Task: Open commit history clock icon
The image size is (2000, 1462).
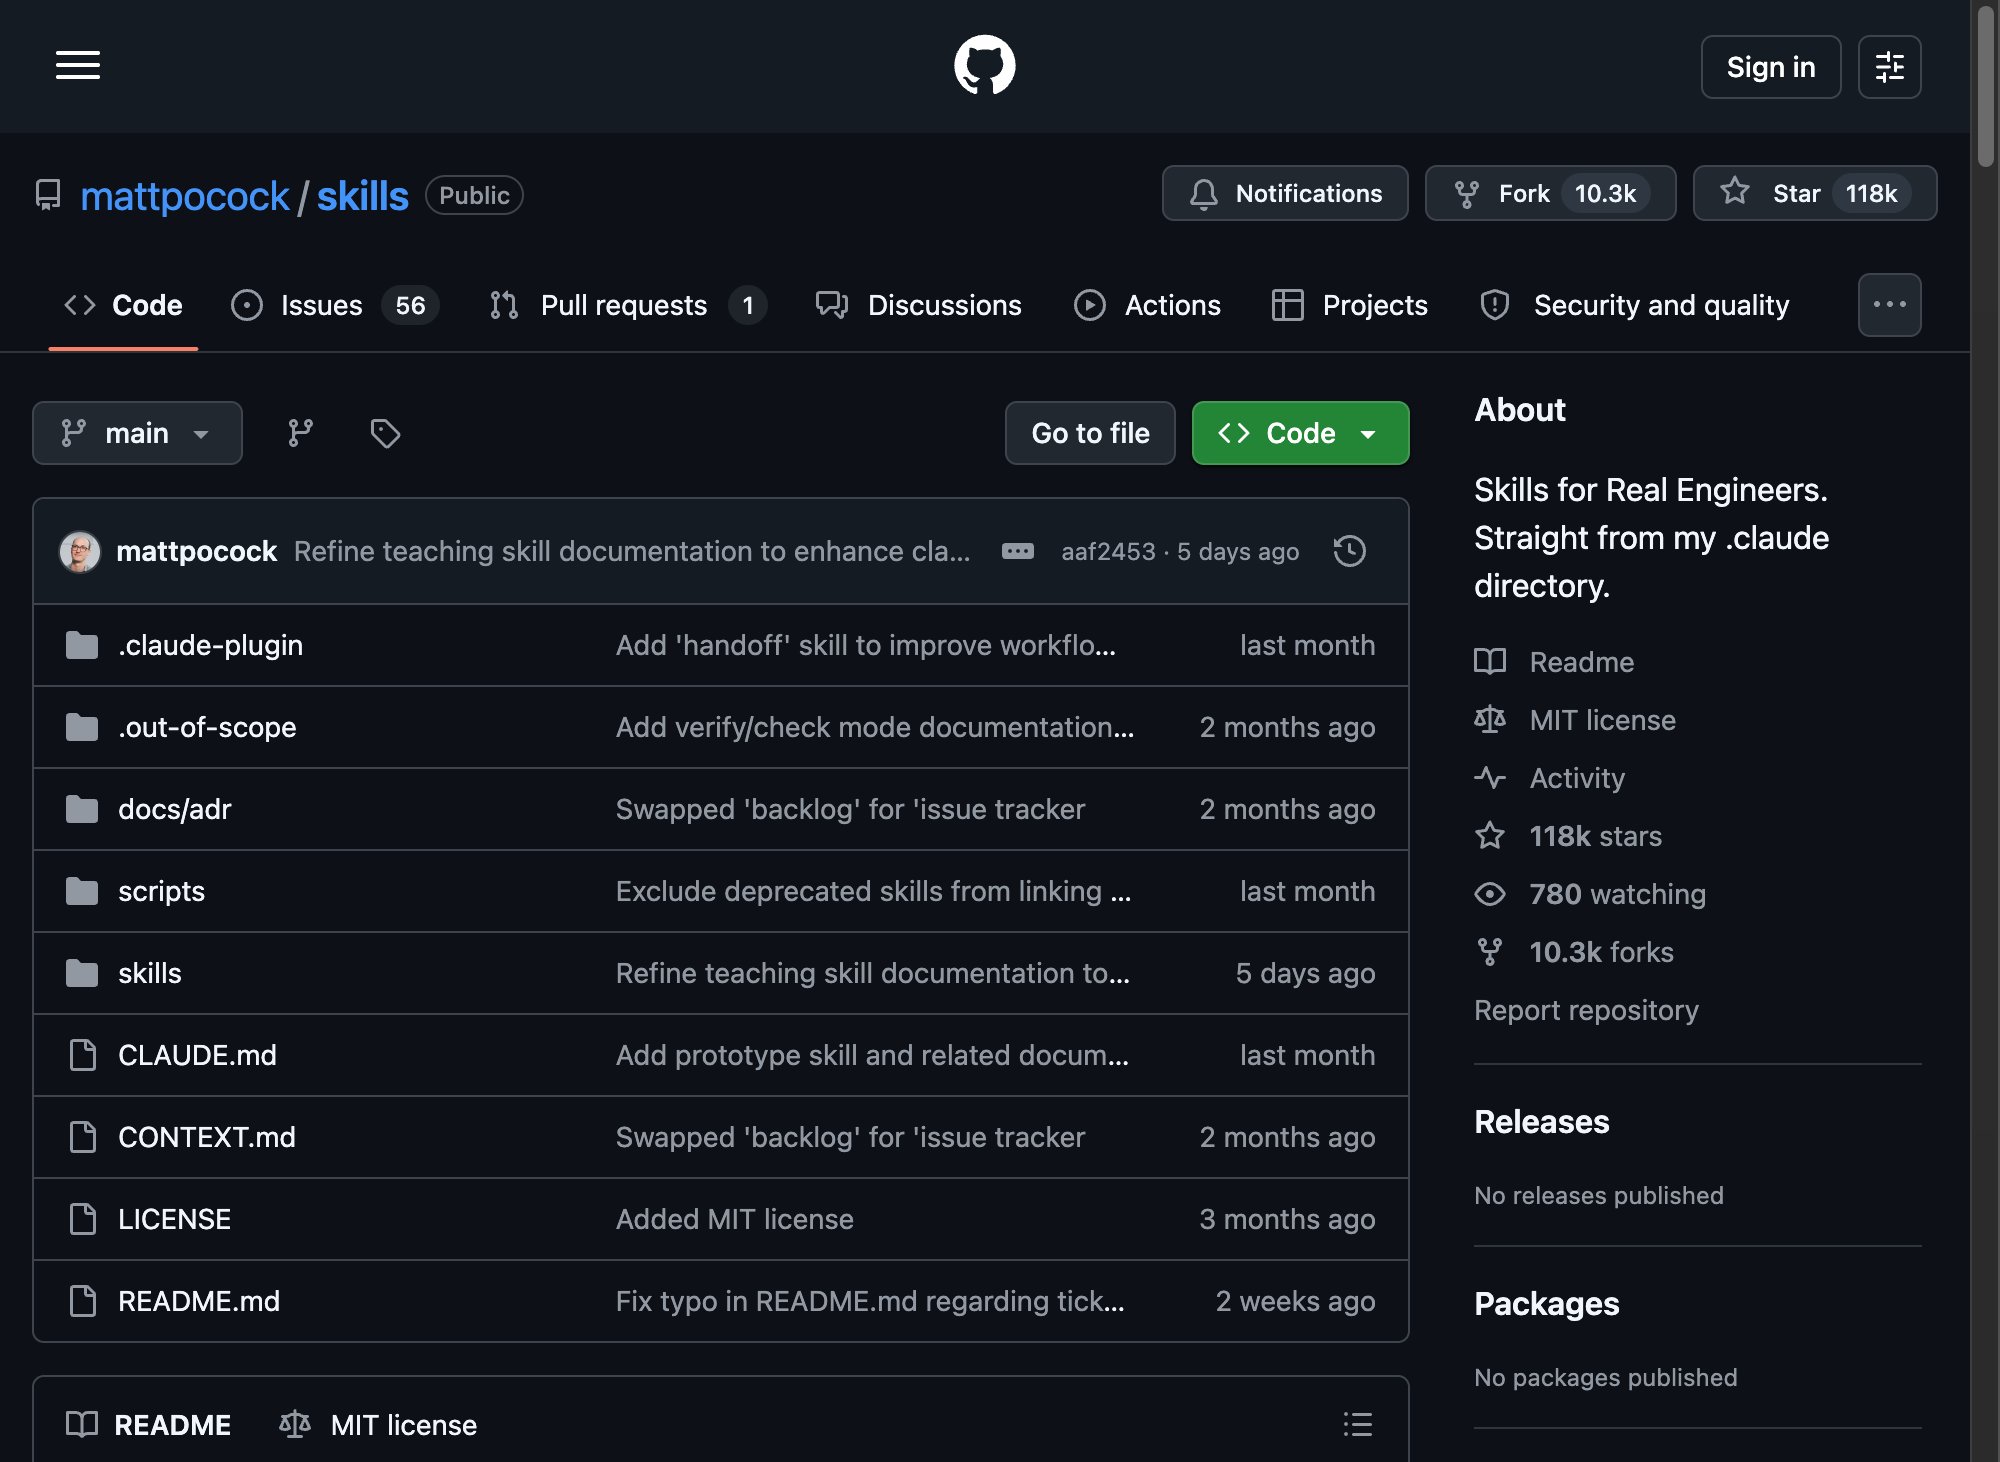Action: (1349, 551)
